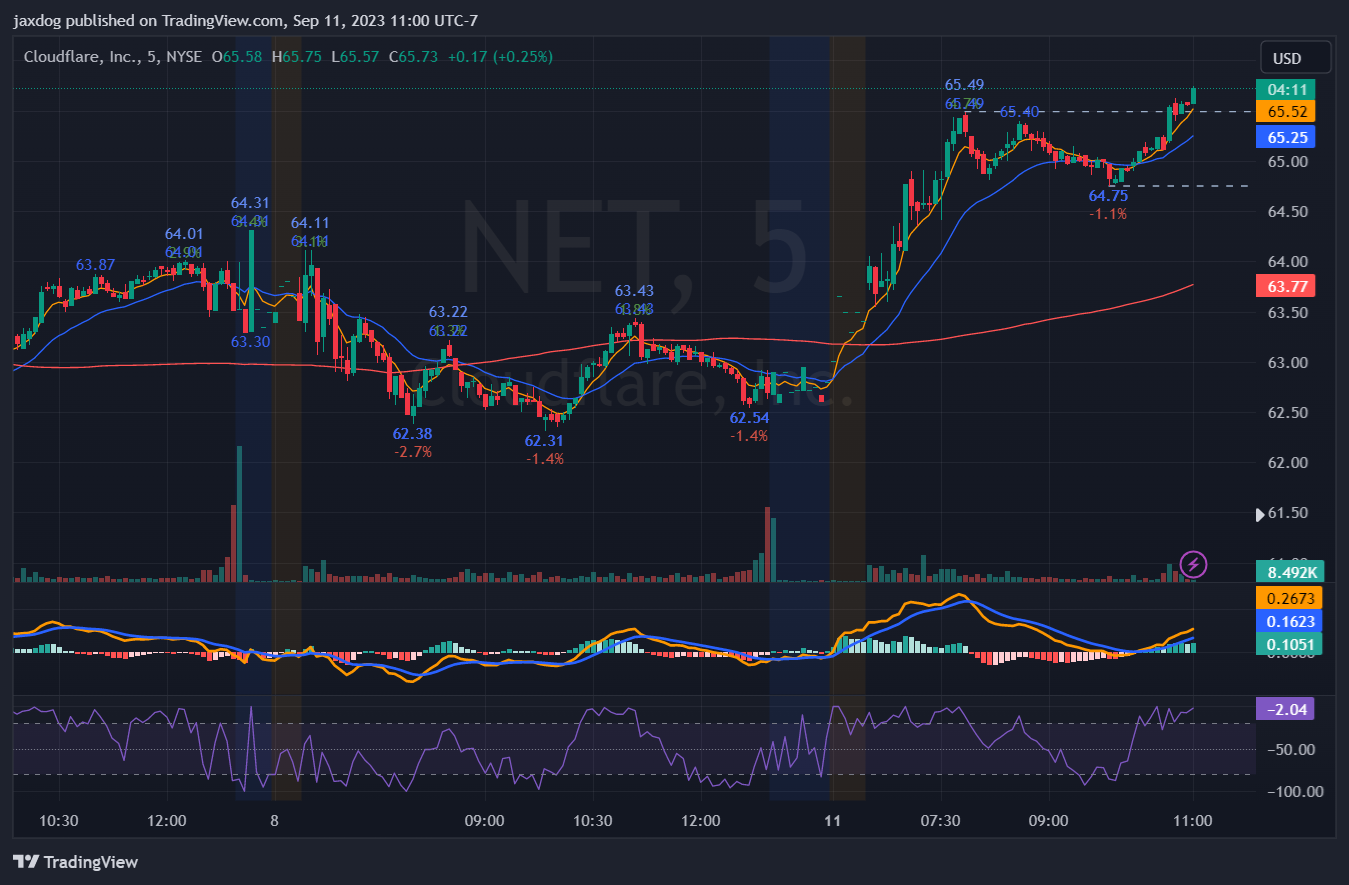Click the −1.1% drop label
The height and width of the screenshot is (885, 1349).
tap(1108, 214)
